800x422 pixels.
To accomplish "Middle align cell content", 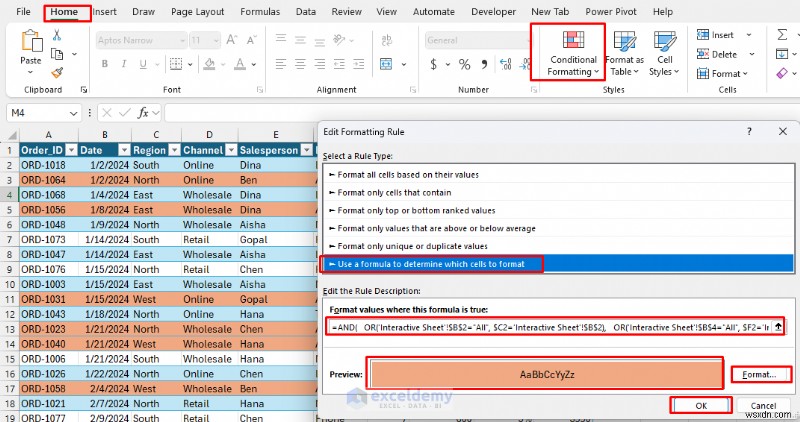I will click(300, 39).
